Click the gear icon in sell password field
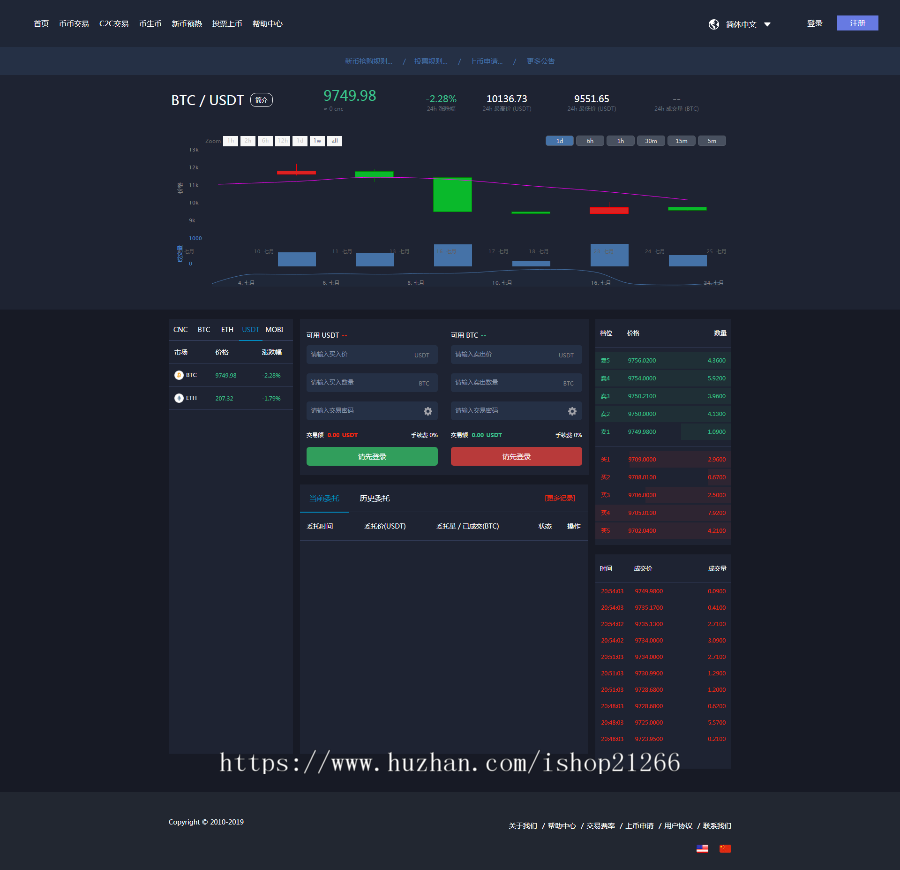 (572, 411)
